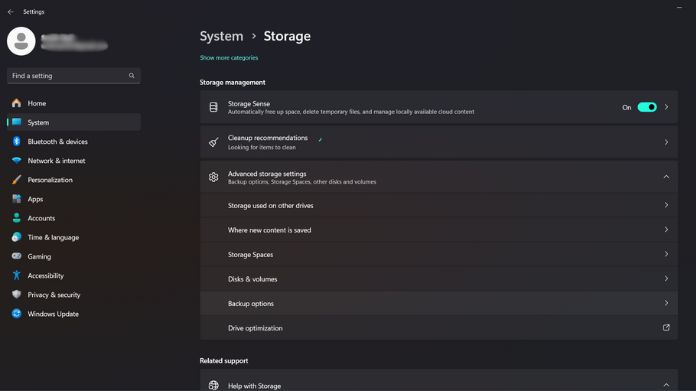Open the Storage Spaces row chevron
The height and width of the screenshot is (391, 696).
tap(666, 254)
